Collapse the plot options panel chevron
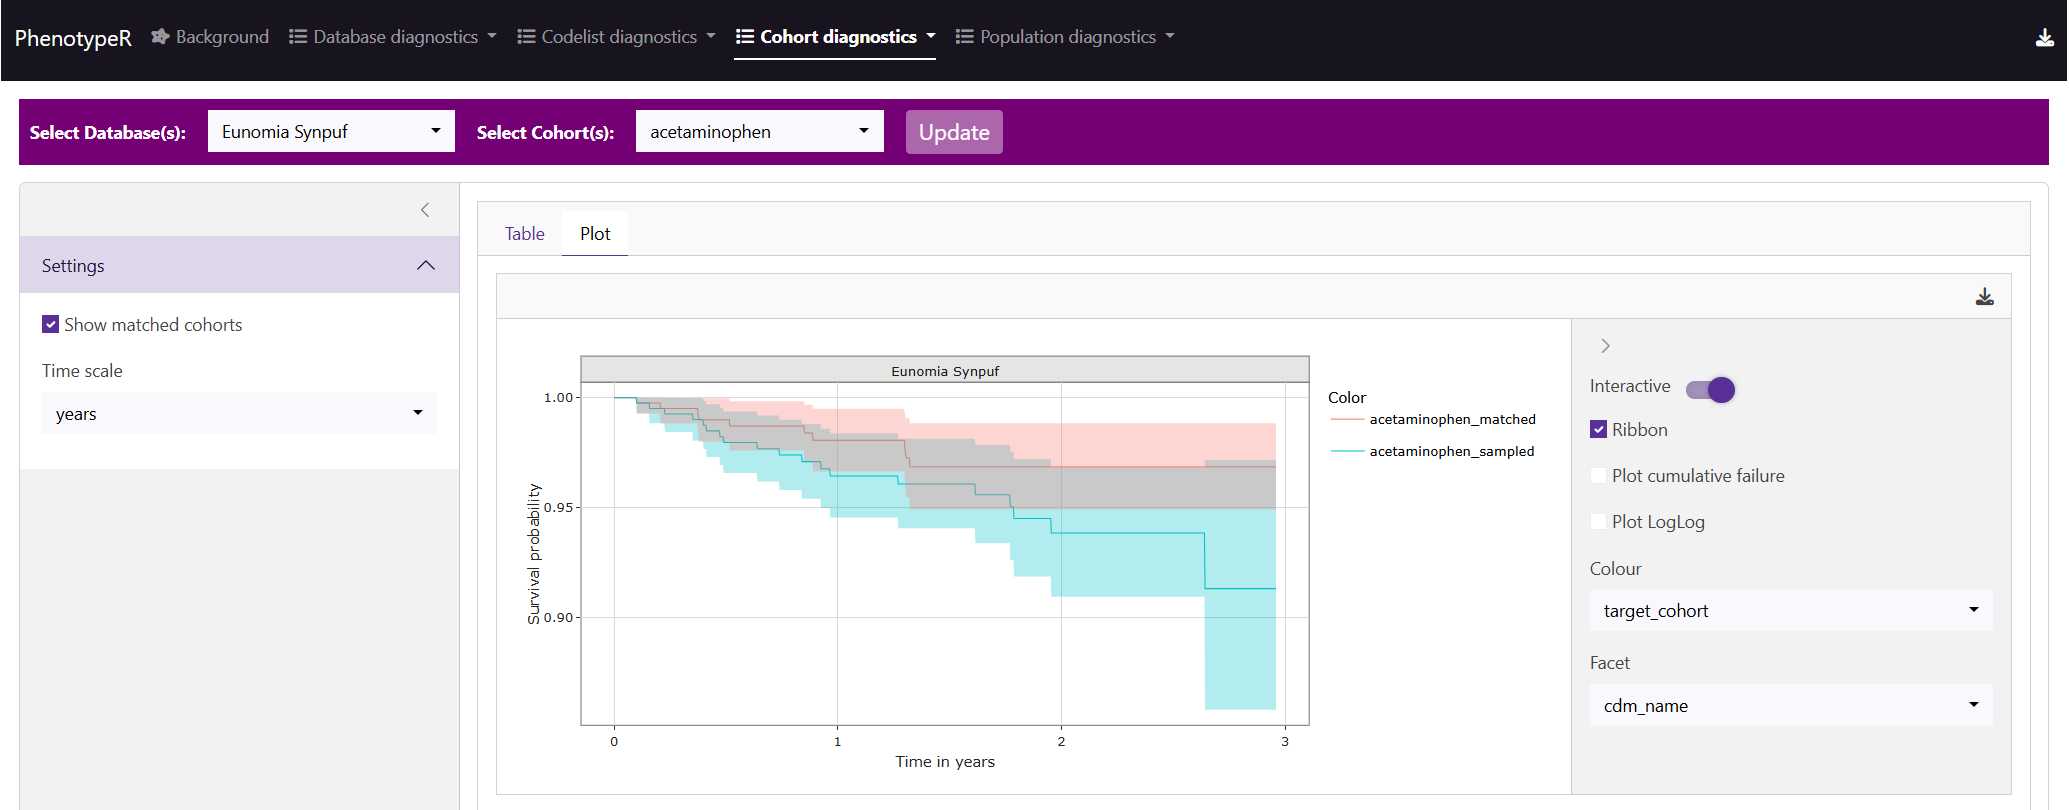The image size is (2069, 810). click(1605, 346)
